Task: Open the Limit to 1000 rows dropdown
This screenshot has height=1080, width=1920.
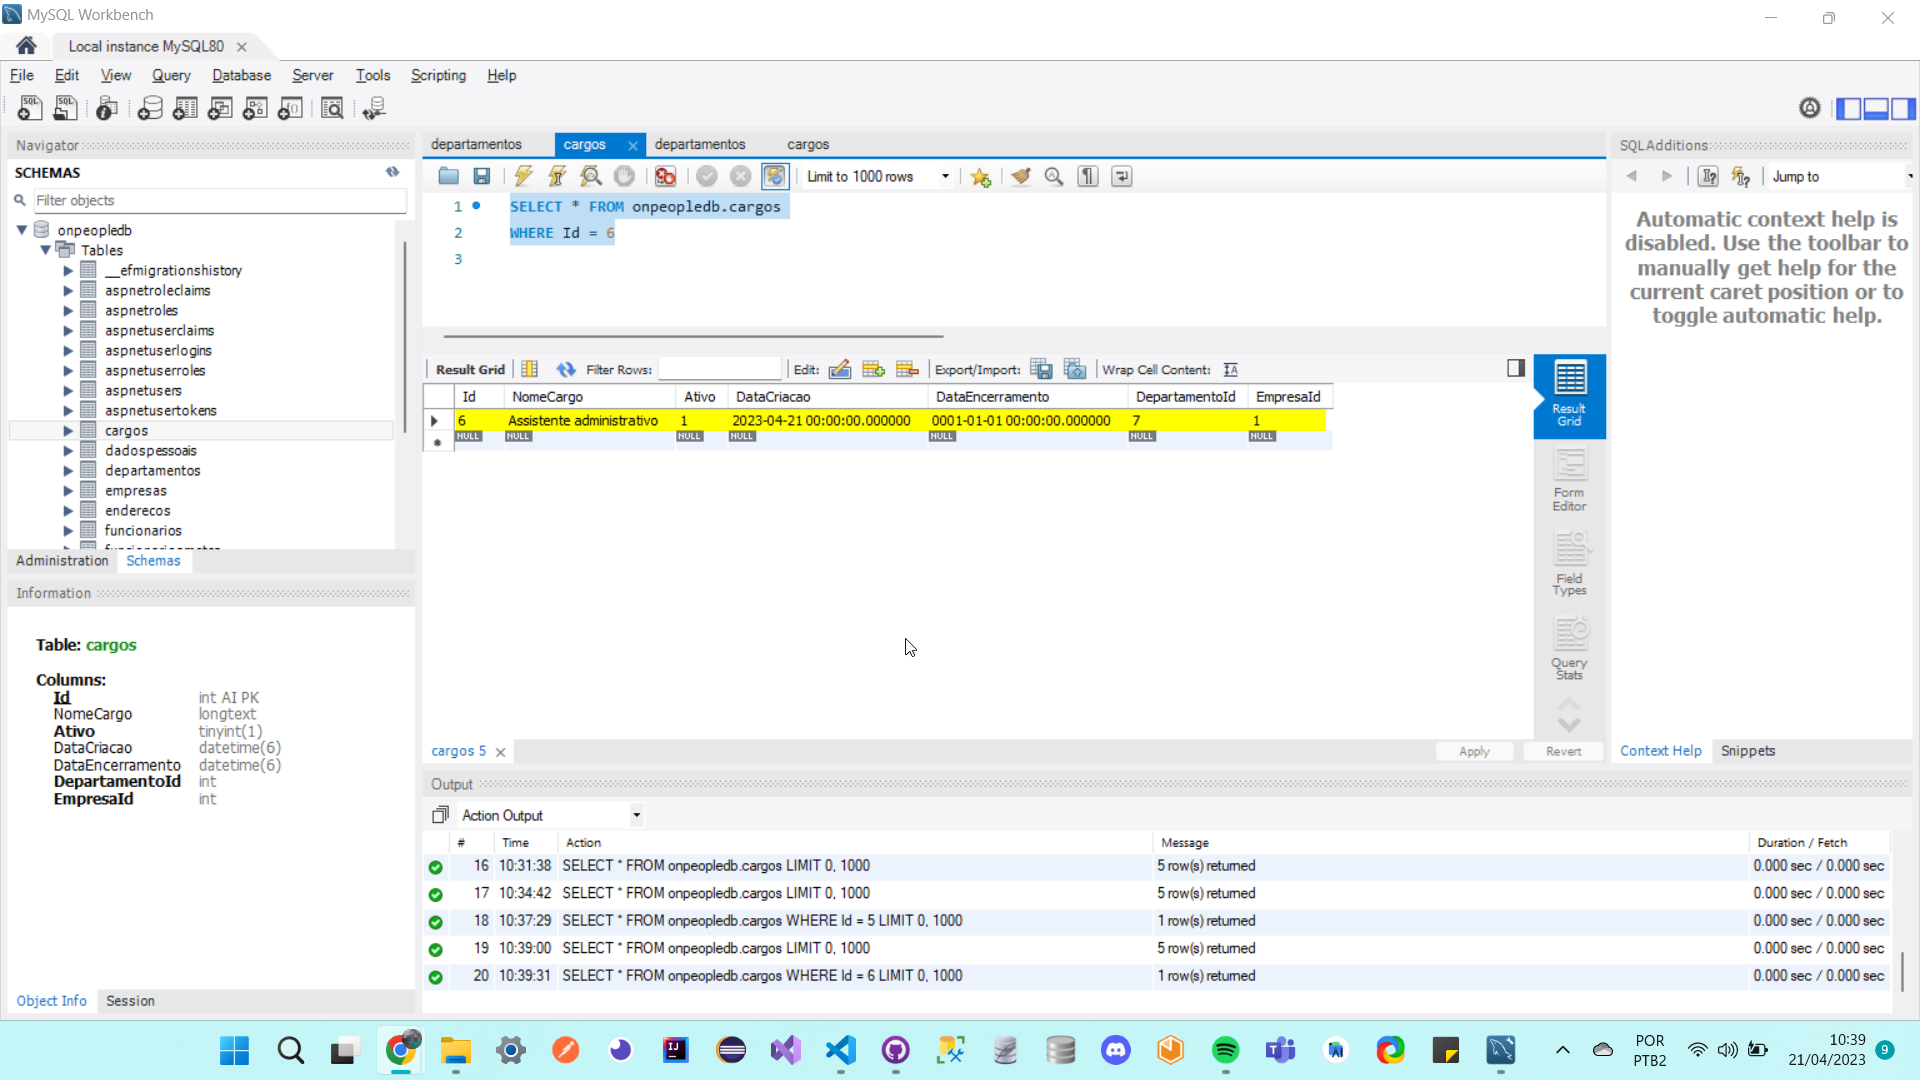Action: (x=945, y=177)
